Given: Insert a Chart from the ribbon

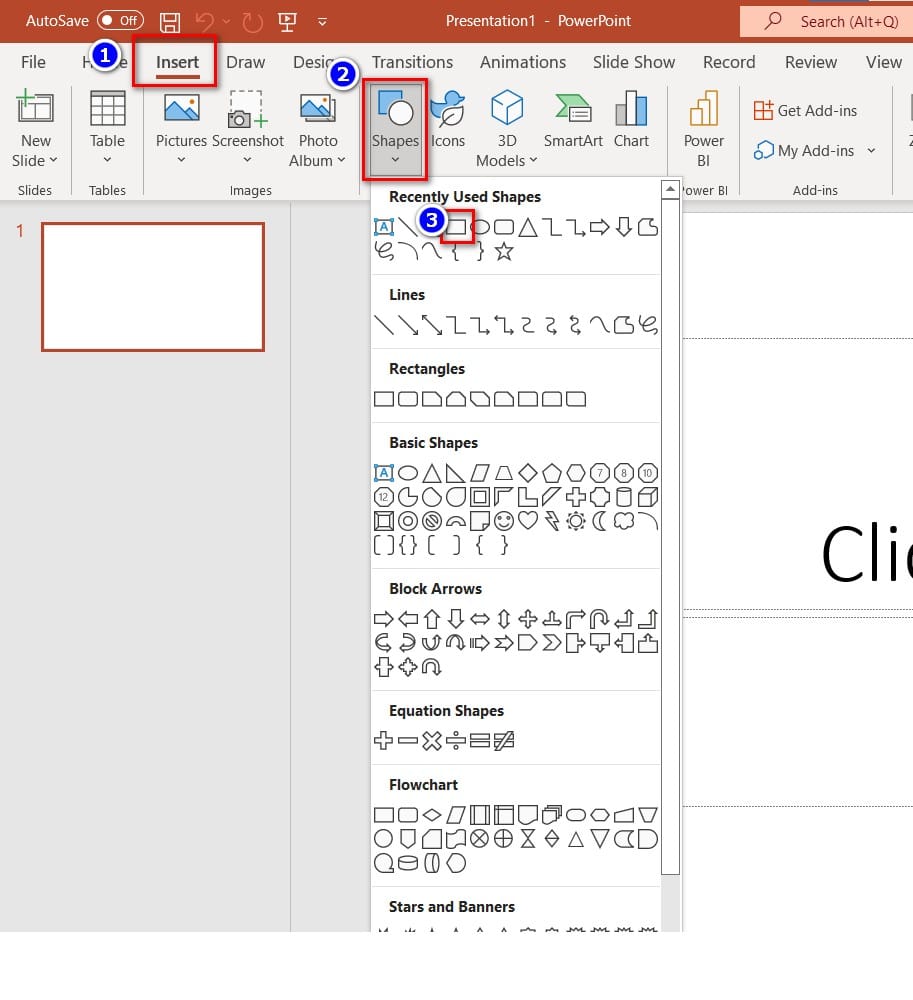Looking at the screenshot, I should 631,120.
